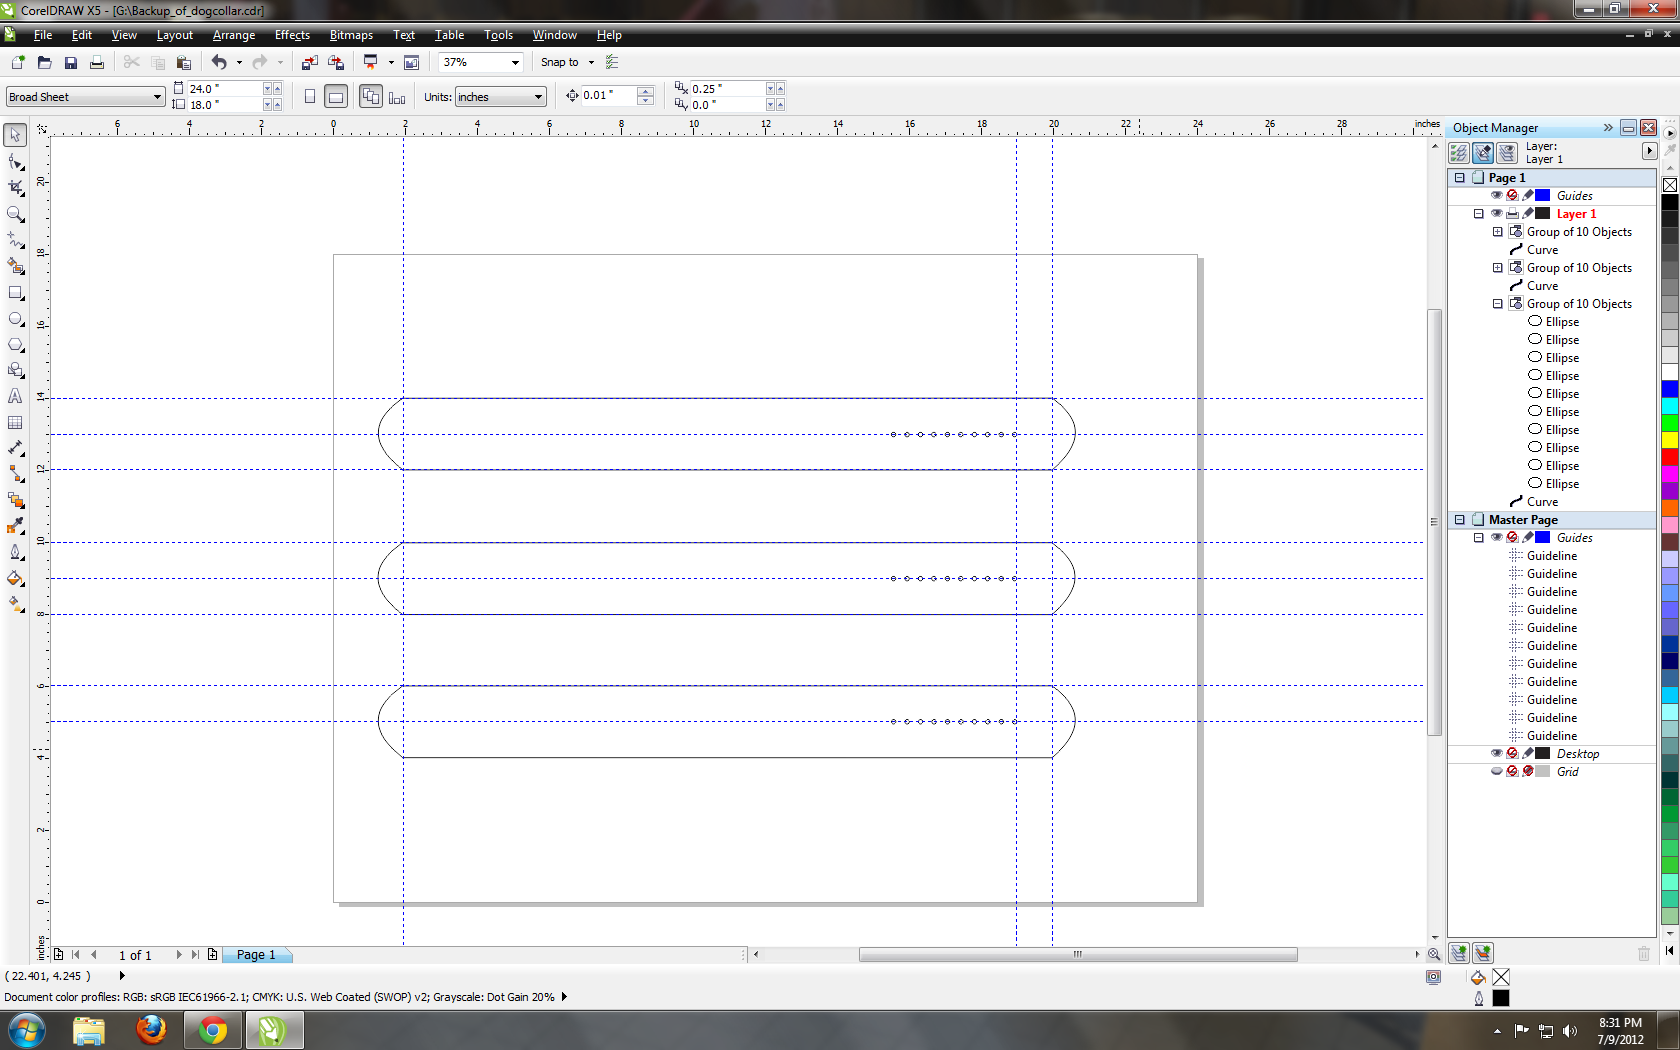Collapse the Layer 1 tree node
1680x1050 pixels.
click(1479, 213)
